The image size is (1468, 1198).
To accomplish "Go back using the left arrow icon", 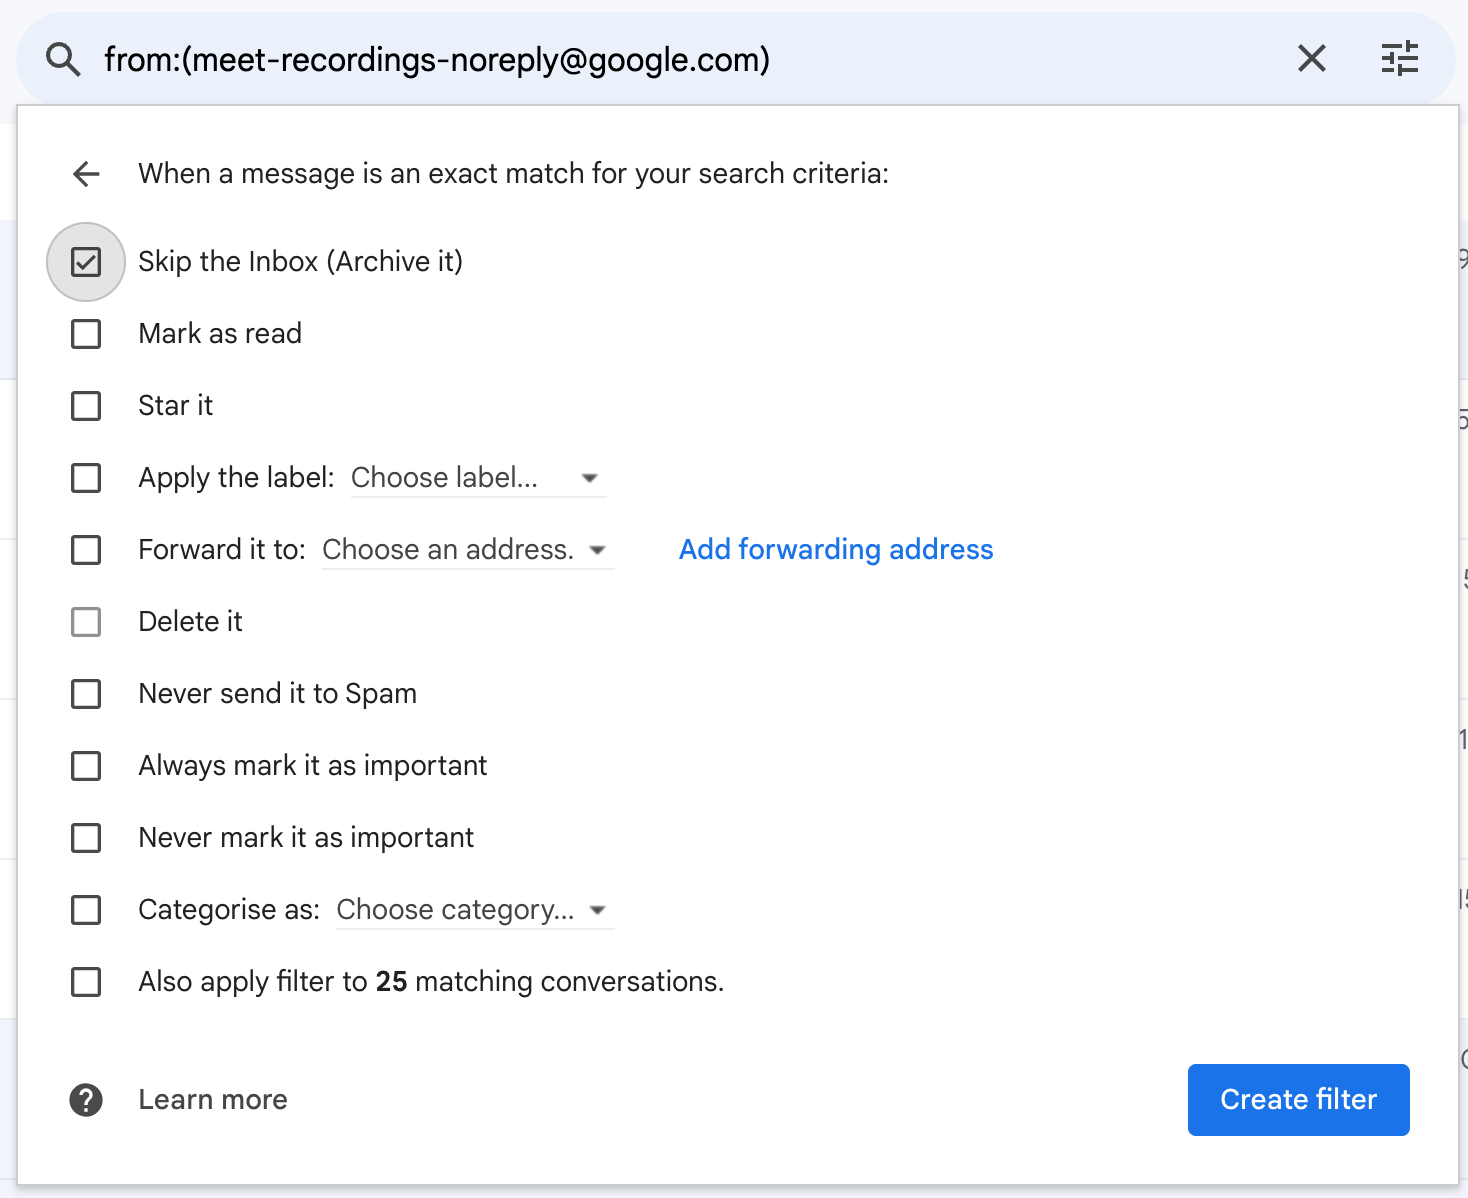I will click(87, 174).
